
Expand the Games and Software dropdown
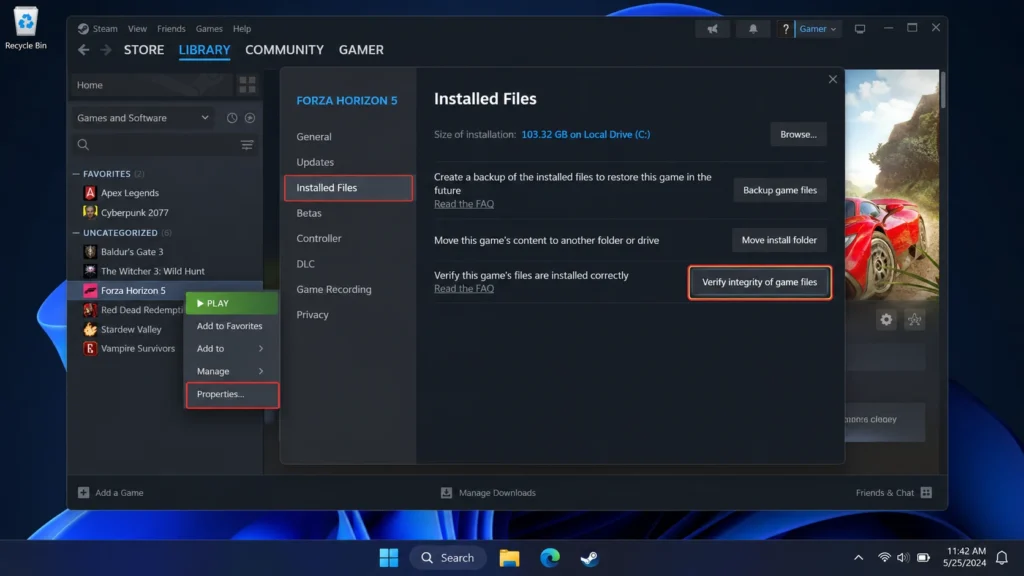click(143, 118)
